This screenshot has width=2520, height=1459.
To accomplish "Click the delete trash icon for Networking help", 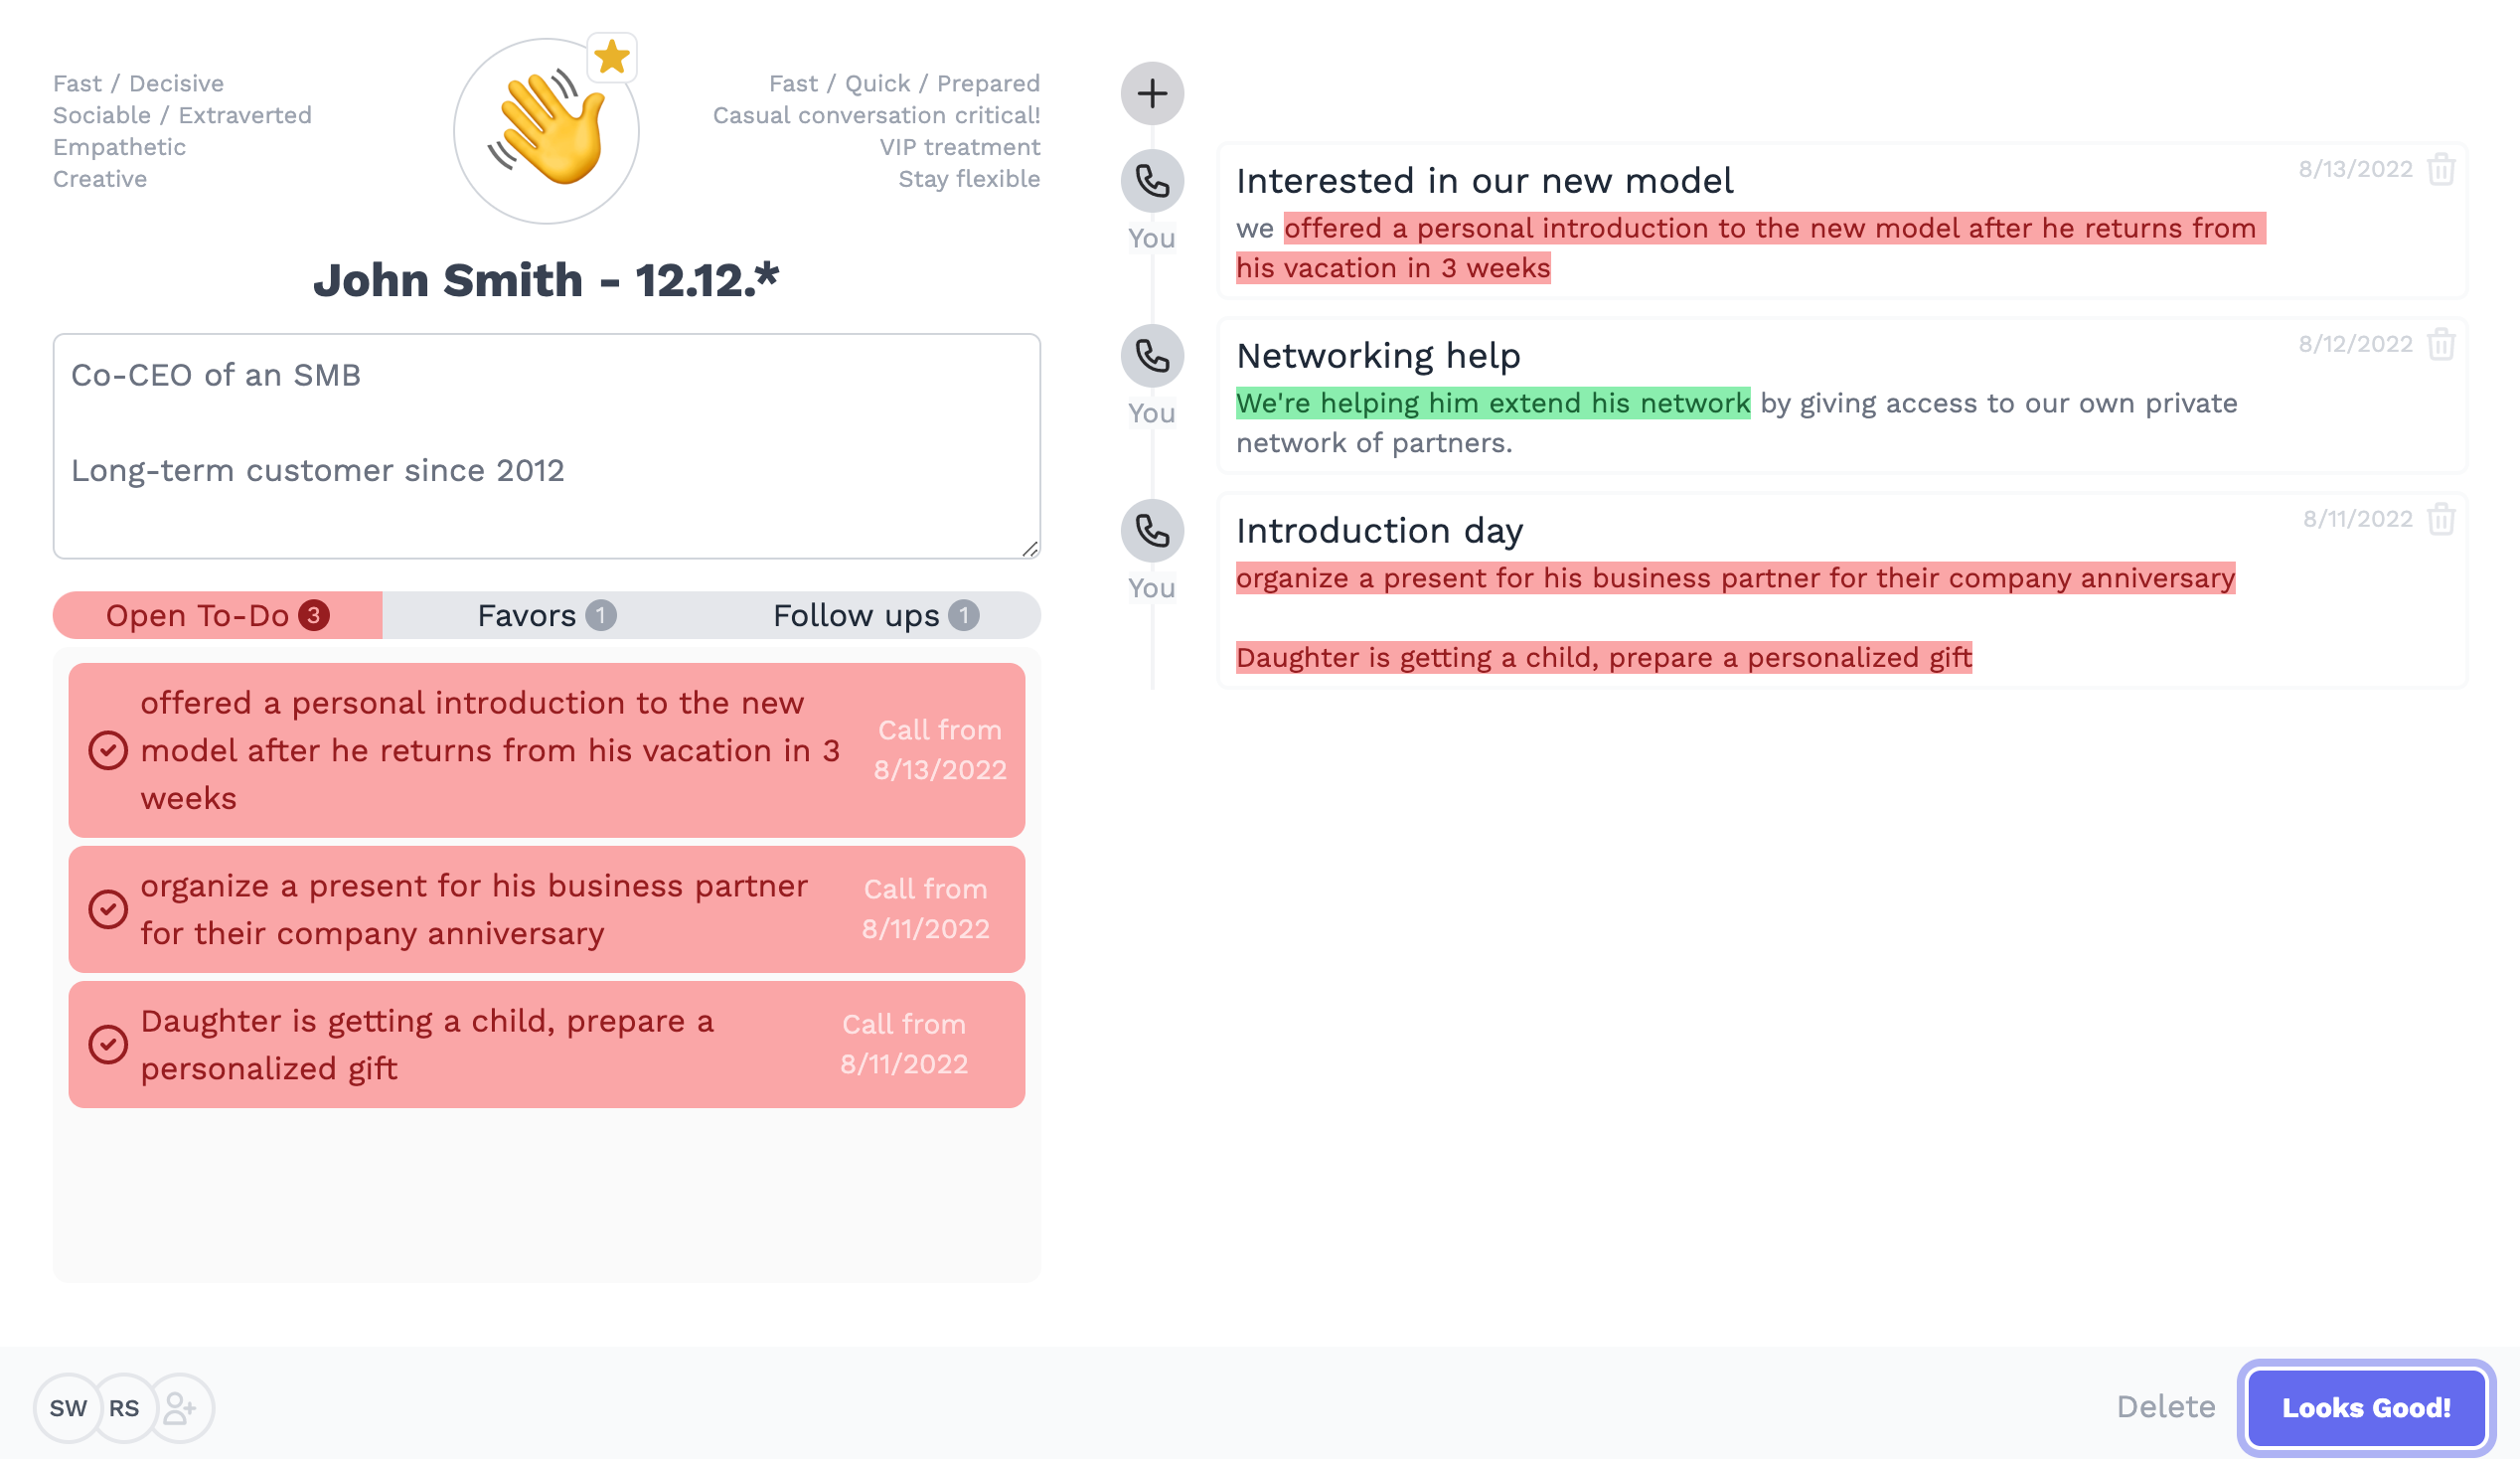I will tap(2441, 344).
